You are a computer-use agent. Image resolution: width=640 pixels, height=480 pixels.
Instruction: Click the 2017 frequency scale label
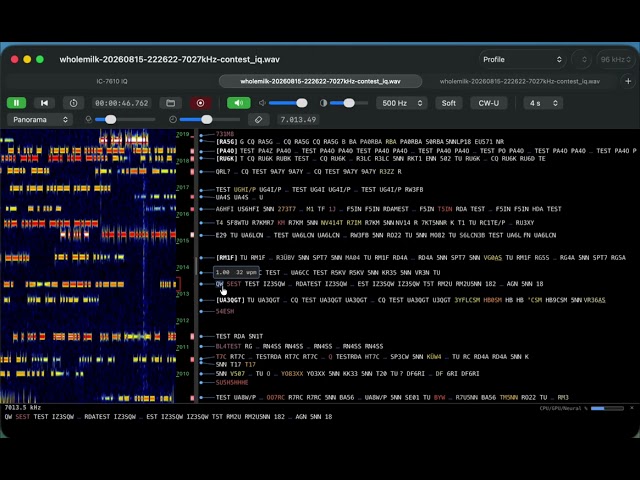coord(182,187)
